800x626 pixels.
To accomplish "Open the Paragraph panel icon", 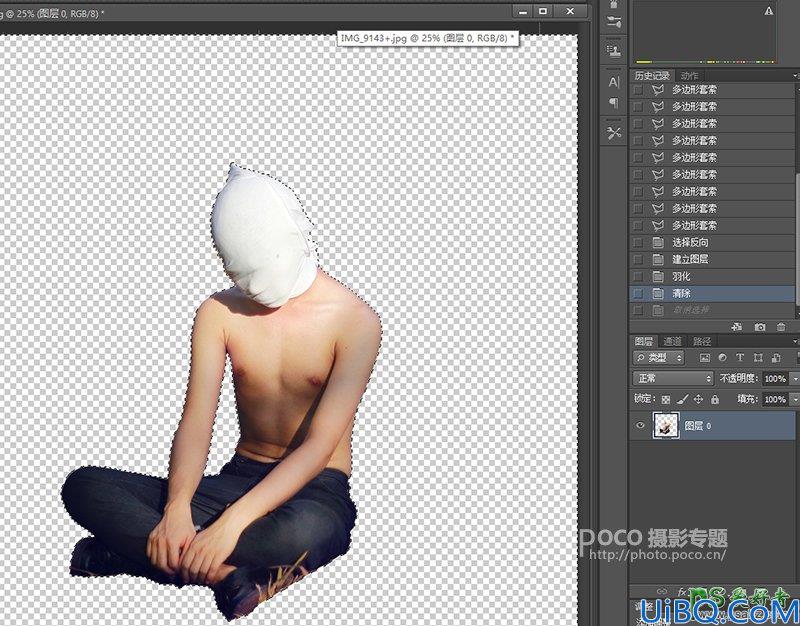I will point(614,104).
